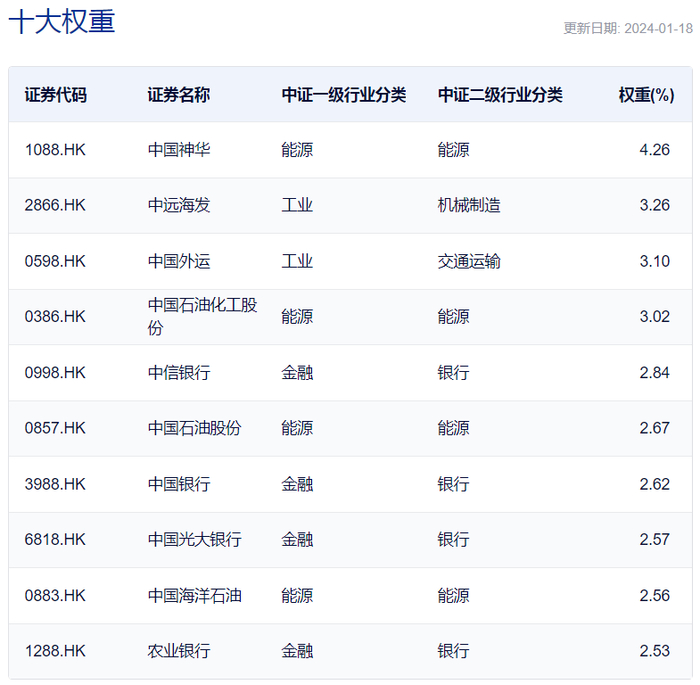Click 交通运输 industry cell

469,261
